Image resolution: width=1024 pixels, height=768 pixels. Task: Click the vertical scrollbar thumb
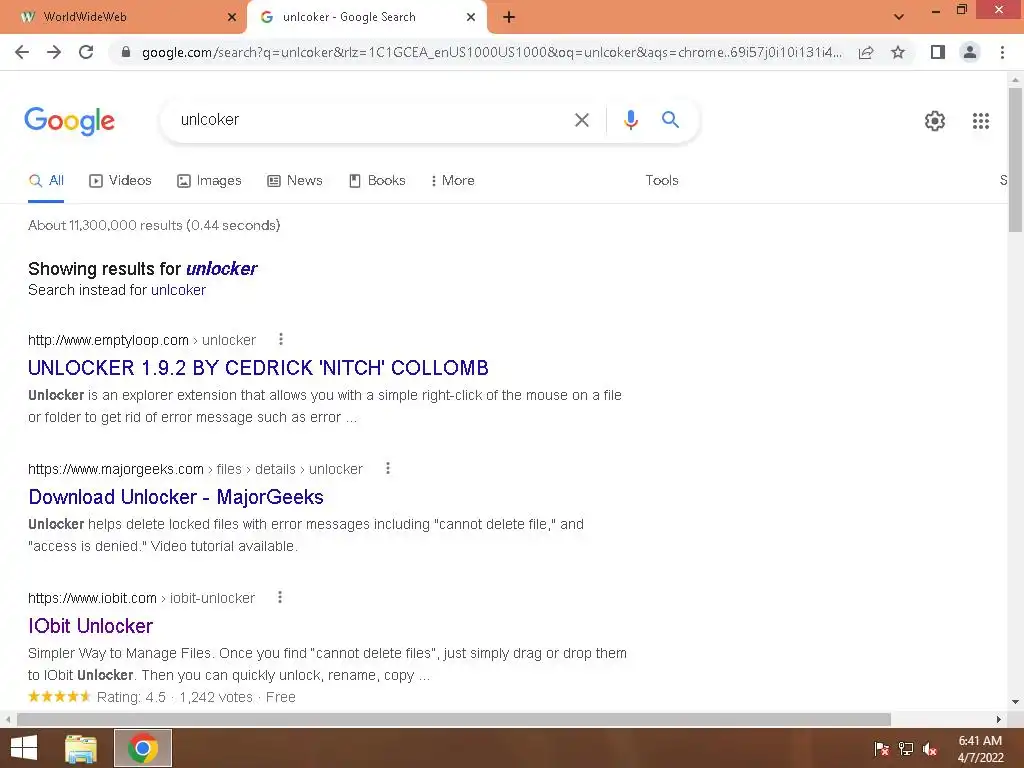1015,160
